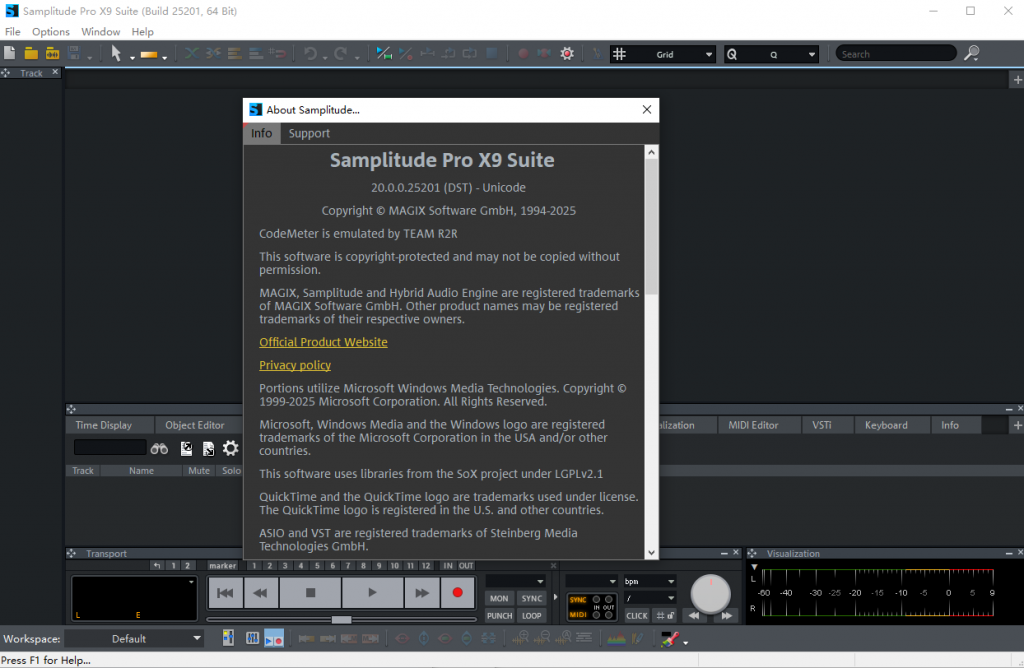Toggle the metronome CLICK button
Viewport: 1024px width, 668px height.
(637, 615)
